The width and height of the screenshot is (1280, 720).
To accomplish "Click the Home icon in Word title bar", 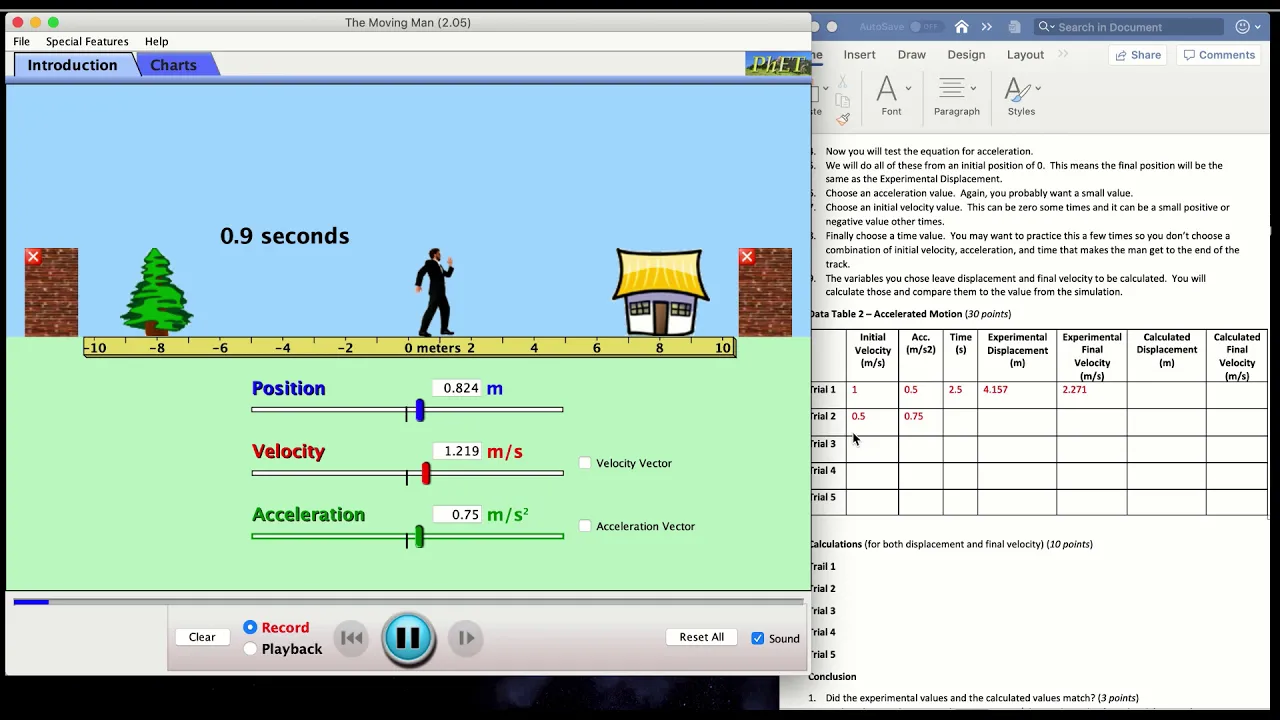I will point(961,27).
